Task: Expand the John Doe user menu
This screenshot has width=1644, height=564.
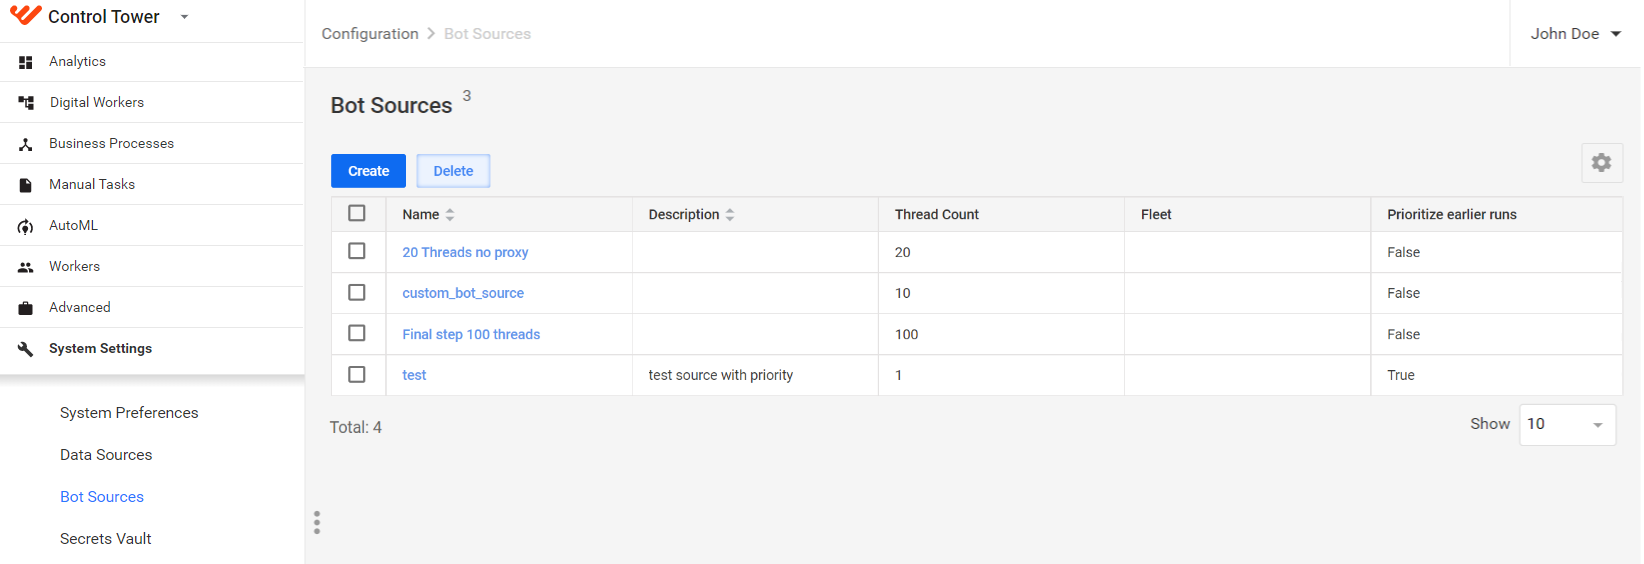Action: 1576,34
